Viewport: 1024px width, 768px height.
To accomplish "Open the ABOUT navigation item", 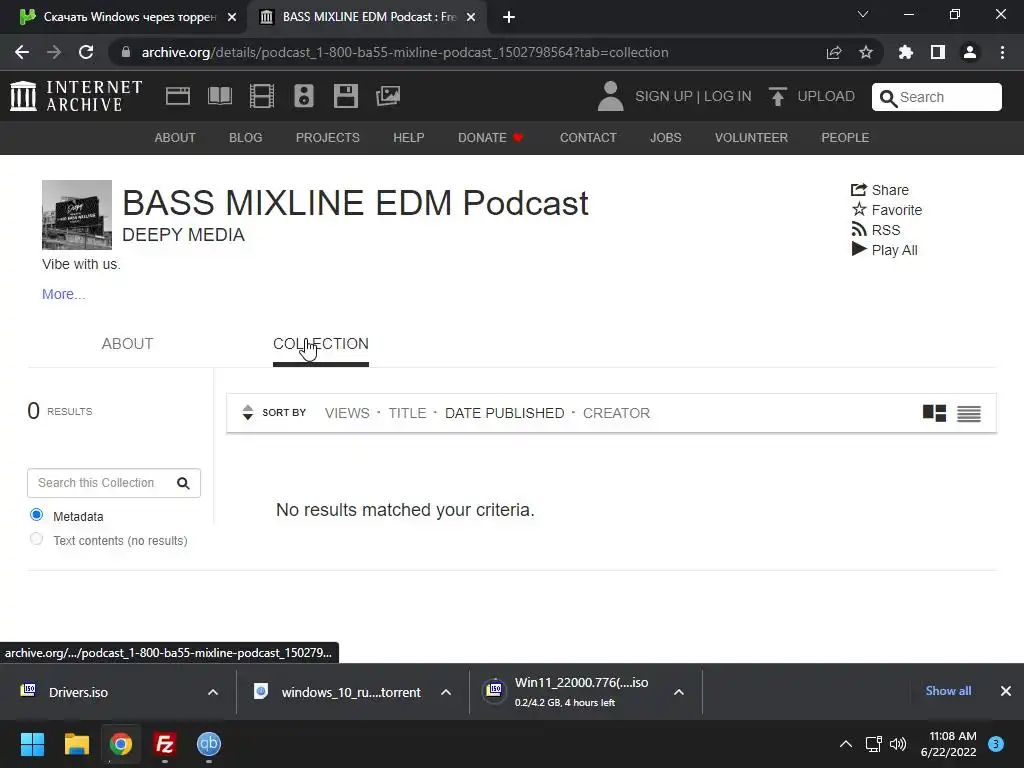I will [175, 138].
